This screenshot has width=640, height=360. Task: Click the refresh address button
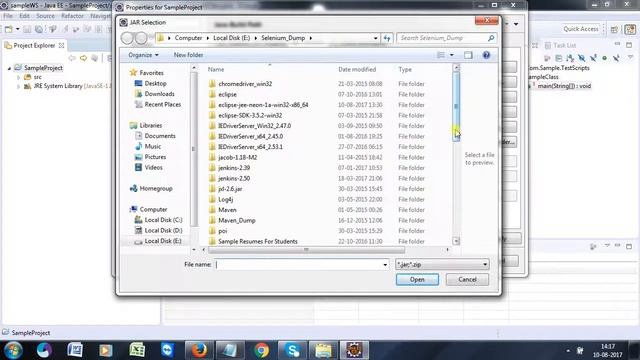point(387,38)
